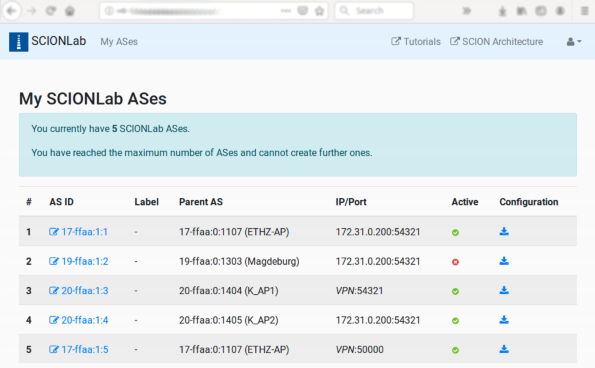This screenshot has height=368, width=595.
Task: Download configuration for 17-ffaa:1:1
Action: [x=504, y=231]
